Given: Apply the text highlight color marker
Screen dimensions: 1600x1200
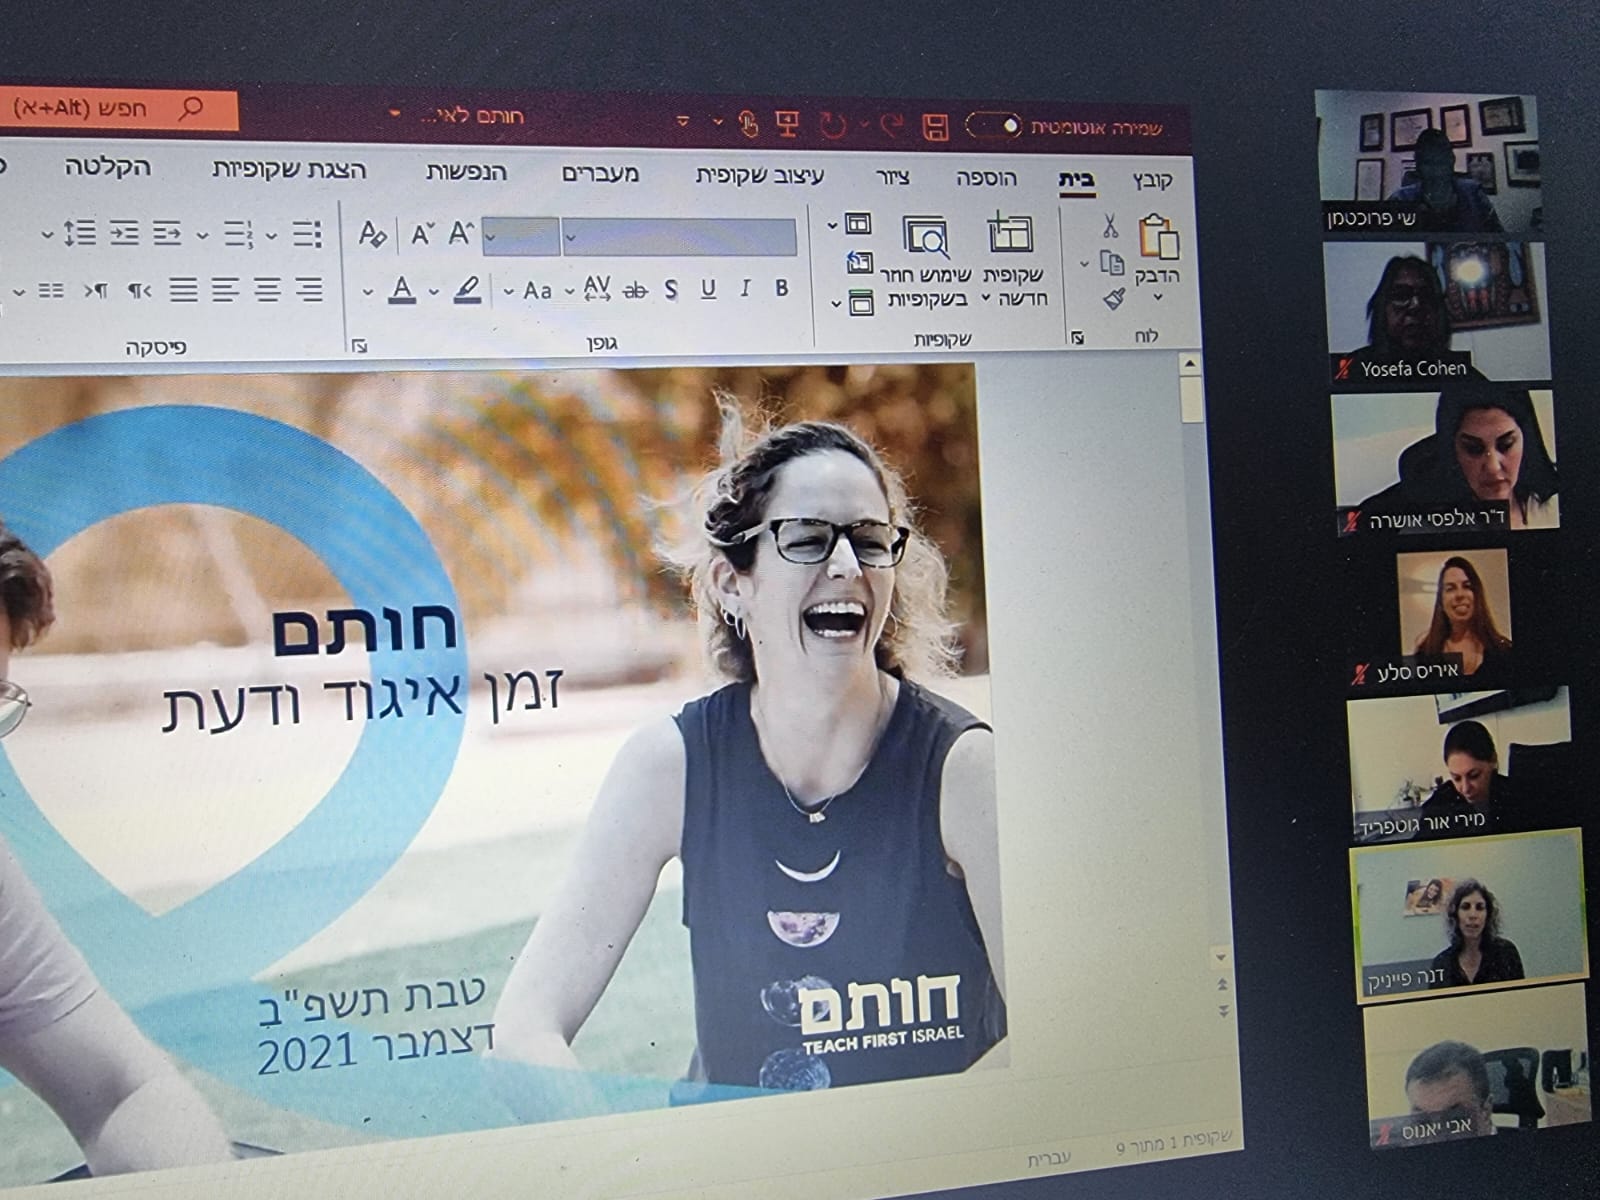Looking at the screenshot, I should point(467,291).
